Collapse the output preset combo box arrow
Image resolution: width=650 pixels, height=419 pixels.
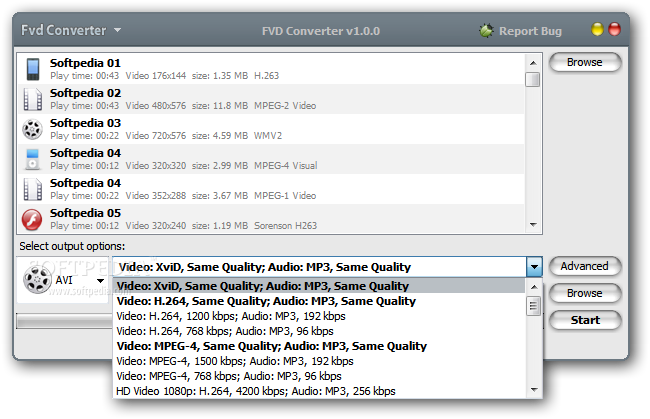(534, 267)
